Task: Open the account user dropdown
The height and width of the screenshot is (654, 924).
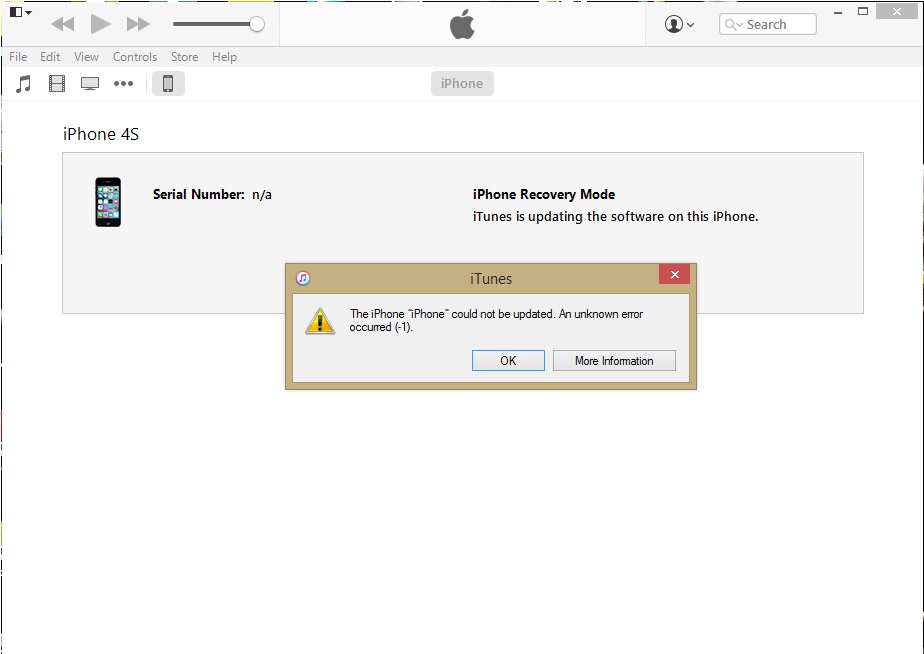Action: coord(679,24)
